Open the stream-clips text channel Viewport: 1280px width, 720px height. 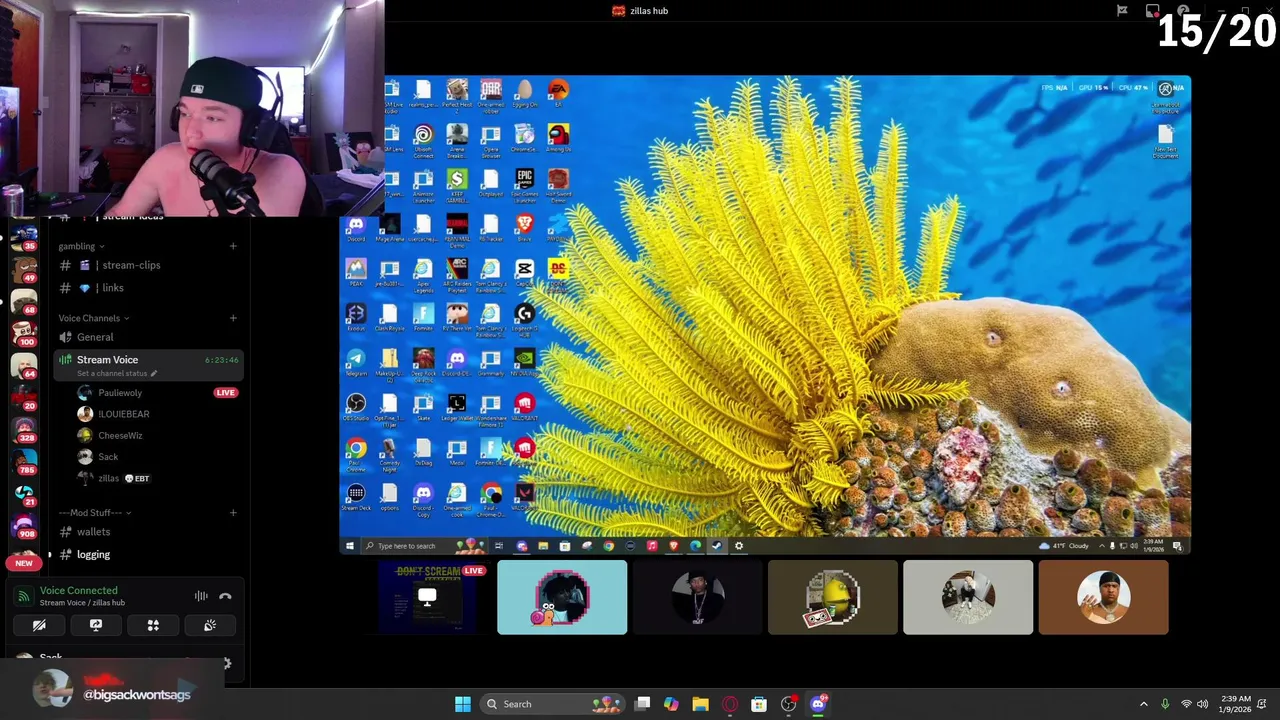pyautogui.click(x=148, y=265)
